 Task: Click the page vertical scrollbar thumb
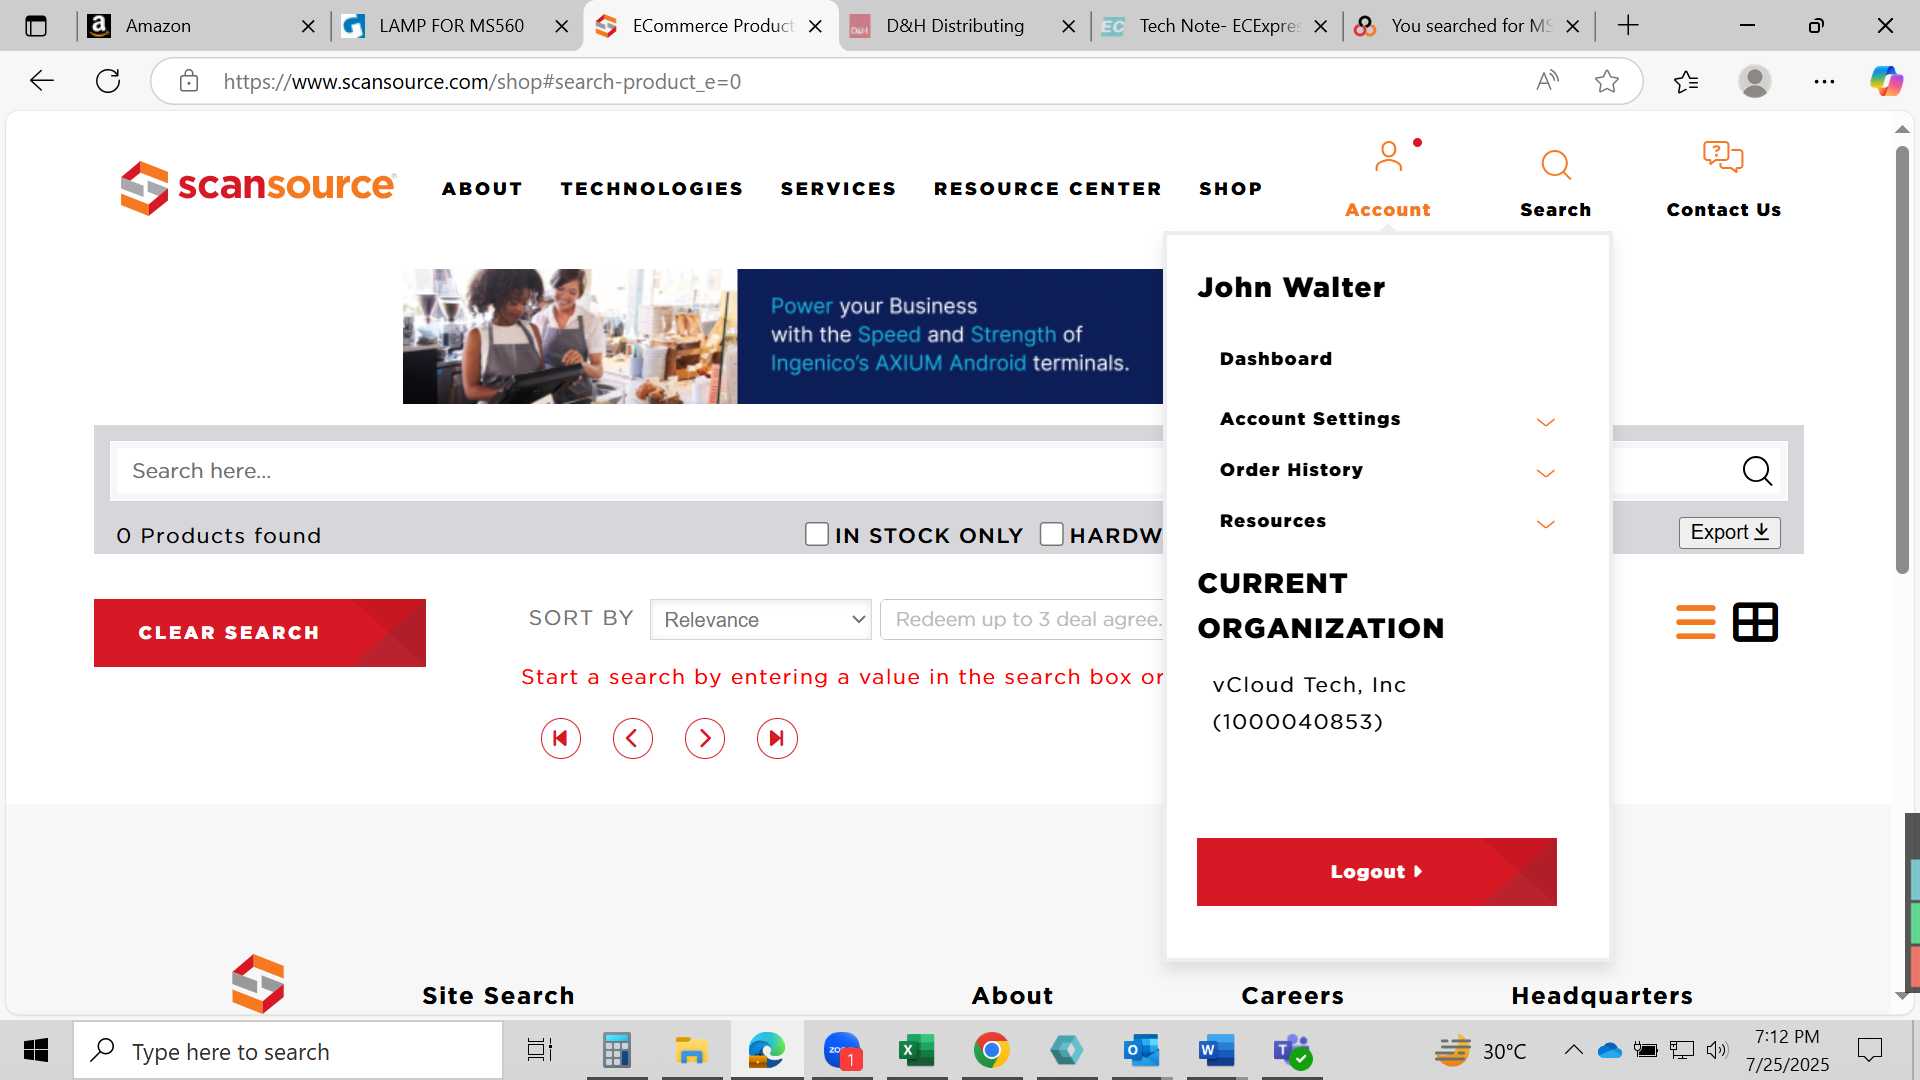click(x=1902, y=360)
